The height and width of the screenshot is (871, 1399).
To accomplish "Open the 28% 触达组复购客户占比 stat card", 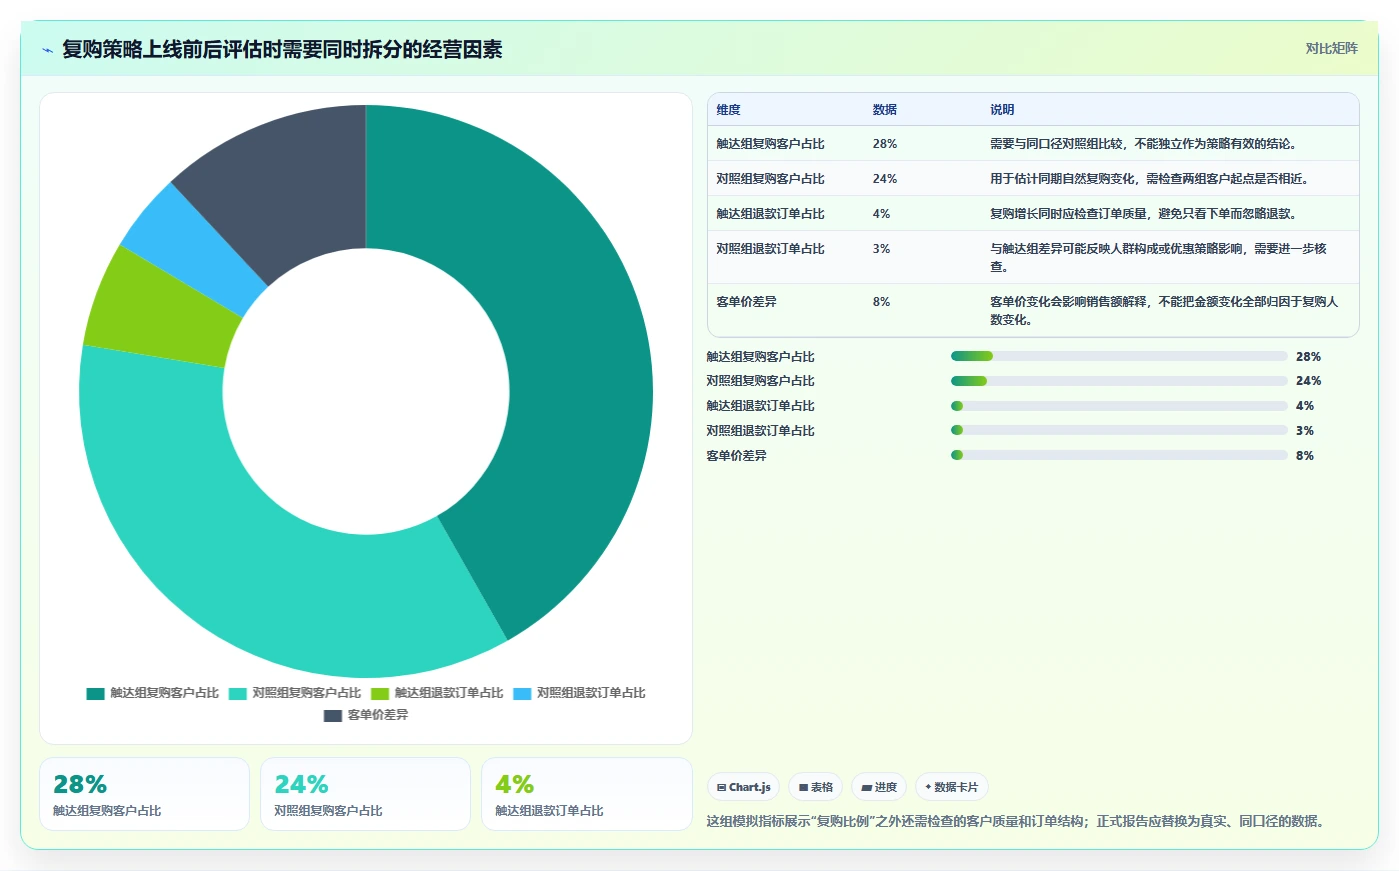I will [x=144, y=794].
